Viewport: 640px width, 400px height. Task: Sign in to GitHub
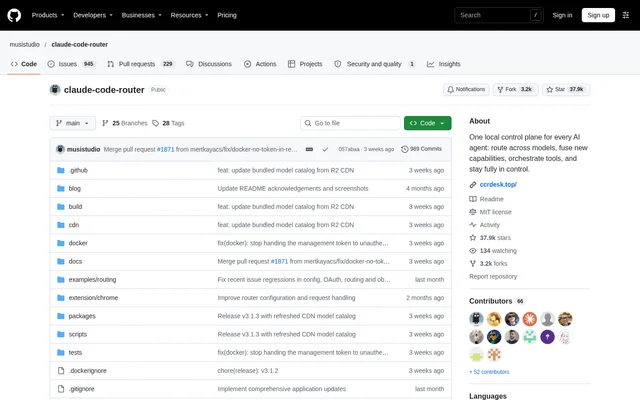(x=562, y=15)
